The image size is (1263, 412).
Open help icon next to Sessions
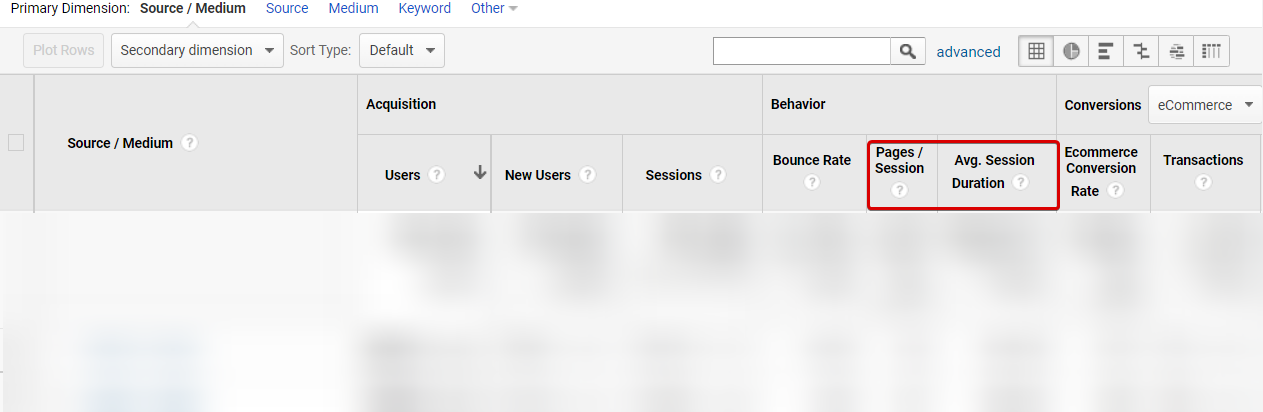(x=717, y=175)
